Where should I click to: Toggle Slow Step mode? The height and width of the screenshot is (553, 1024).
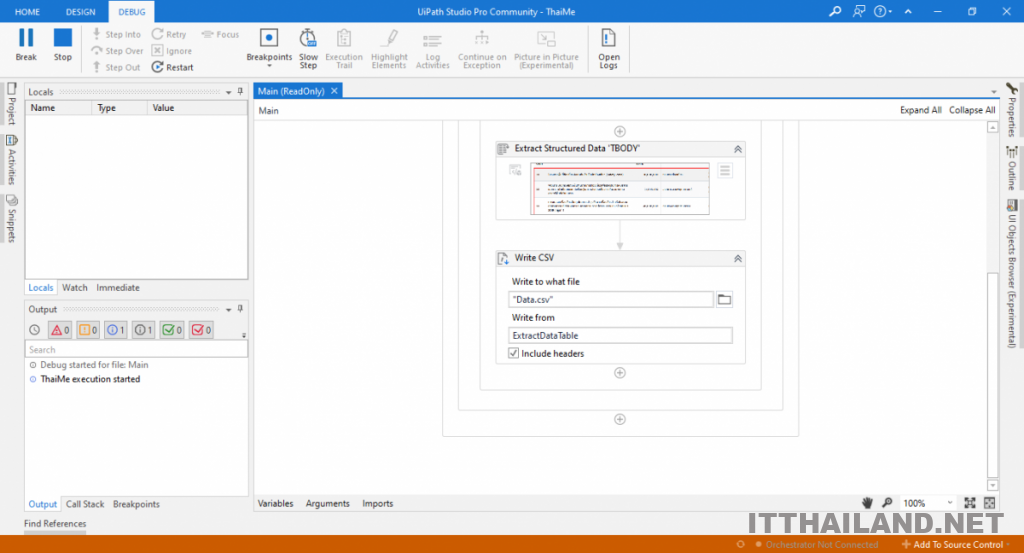(308, 48)
